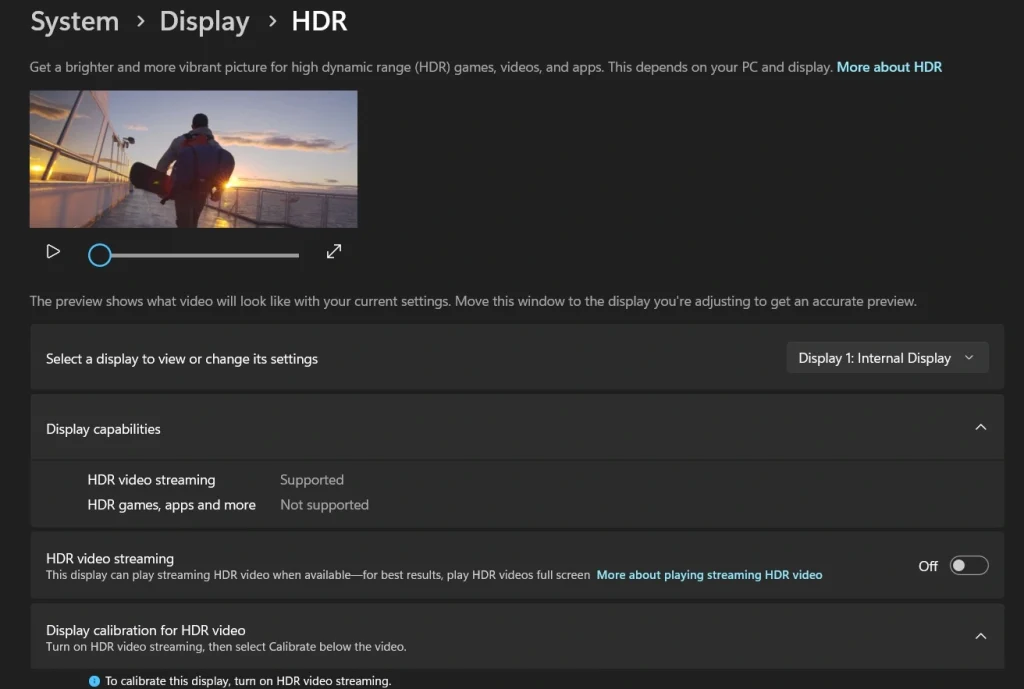Open the display selection dropdown
This screenshot has height=689, width=1024.
tap(886, 357)
